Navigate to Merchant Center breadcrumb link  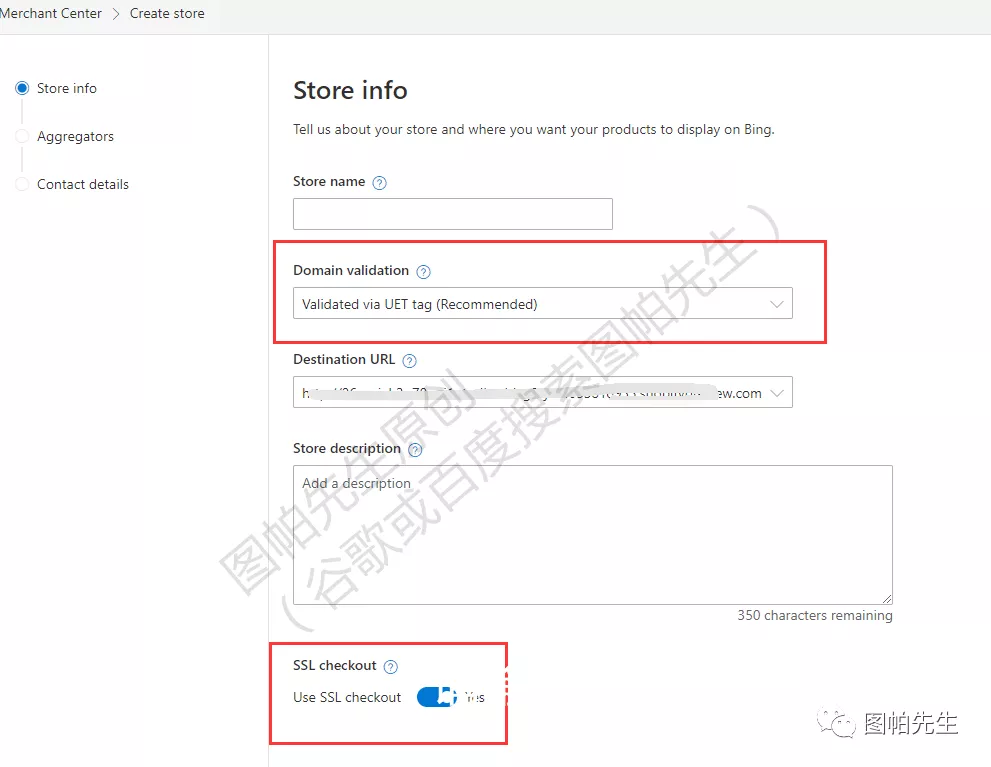[x=51, y=14]
